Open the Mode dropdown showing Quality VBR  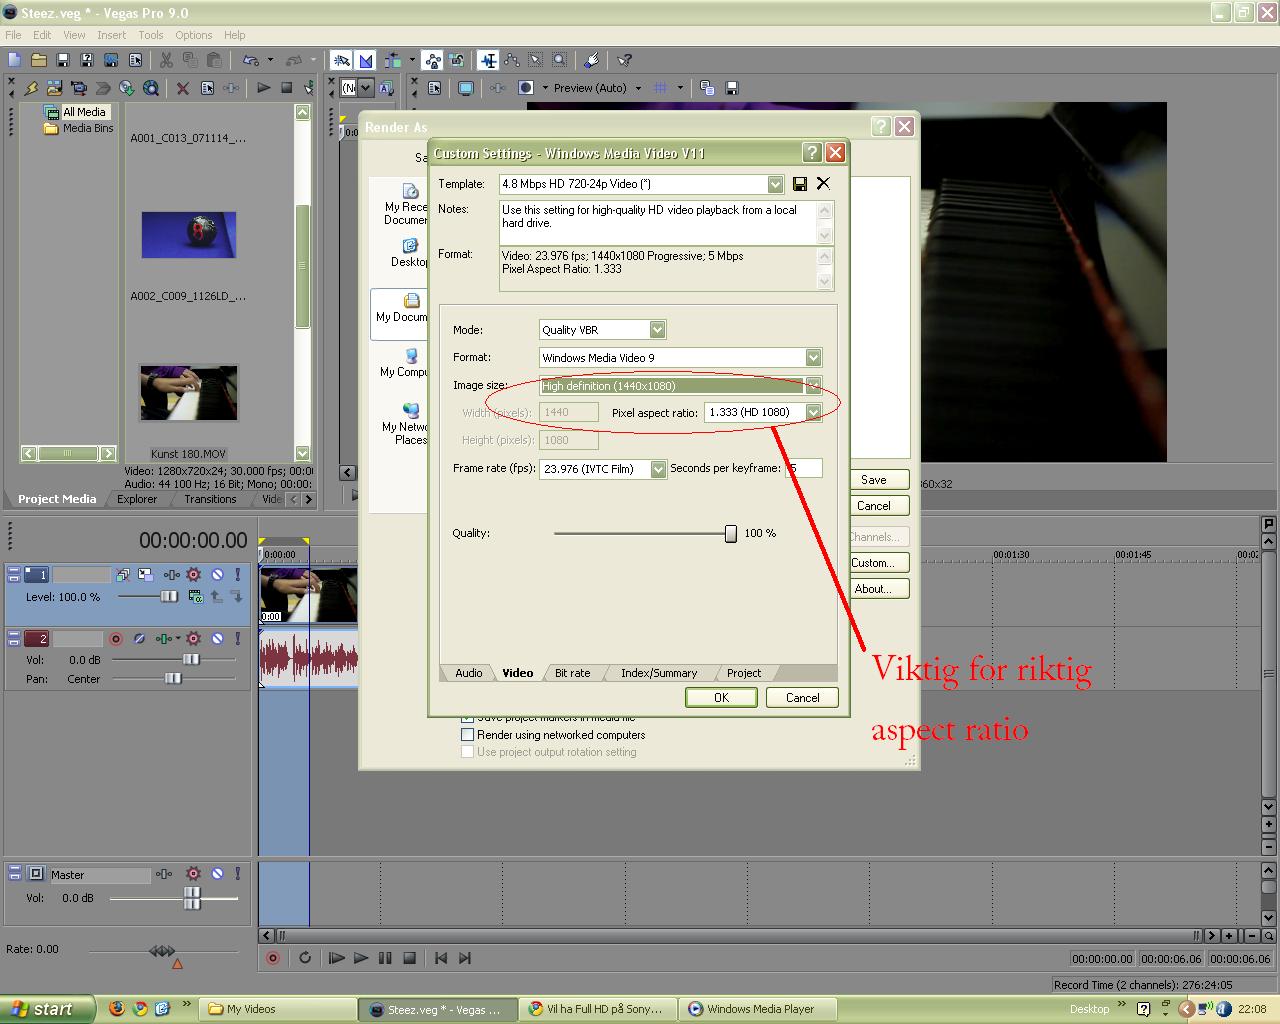pyautogui.click(x=657, y=330)
